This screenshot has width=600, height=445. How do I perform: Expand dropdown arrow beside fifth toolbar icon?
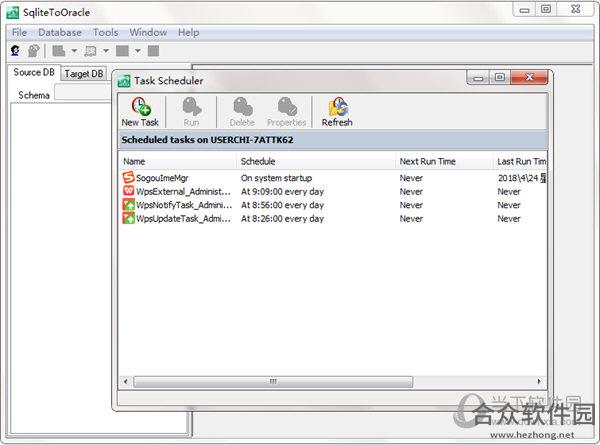(x=138, y=51)
